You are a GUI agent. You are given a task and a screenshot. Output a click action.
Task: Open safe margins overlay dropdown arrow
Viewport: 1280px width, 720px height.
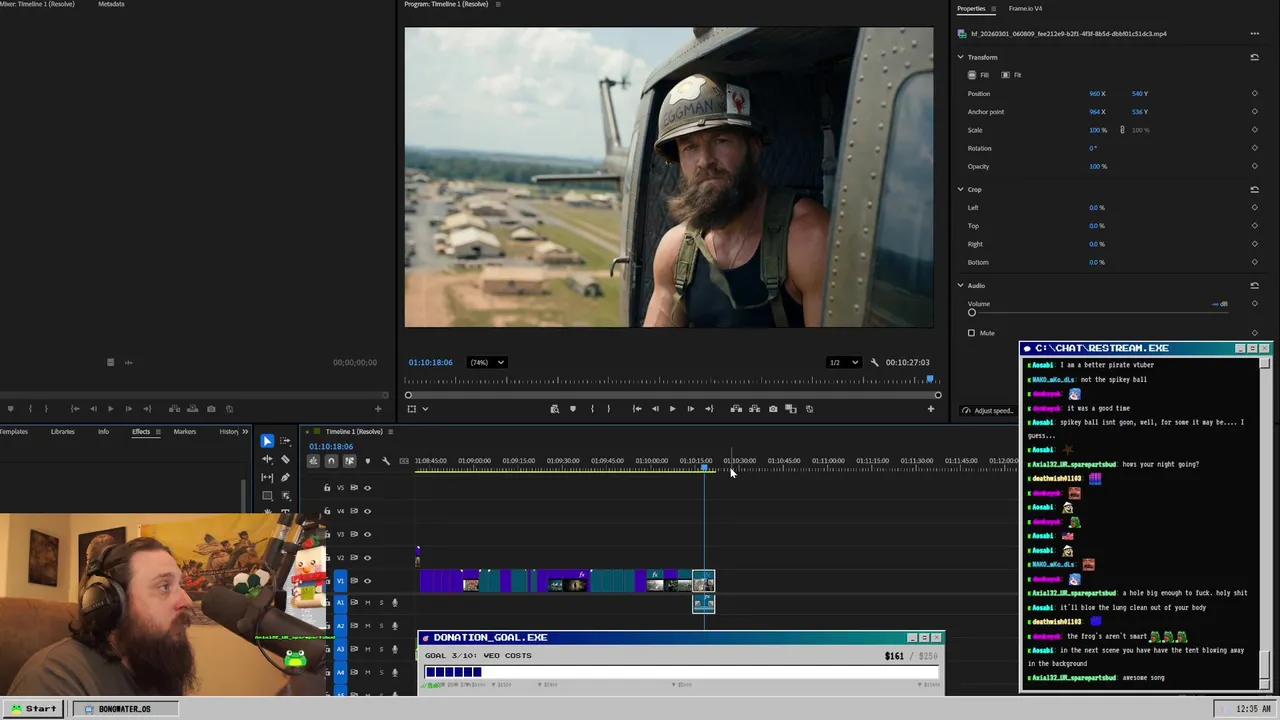425,408
